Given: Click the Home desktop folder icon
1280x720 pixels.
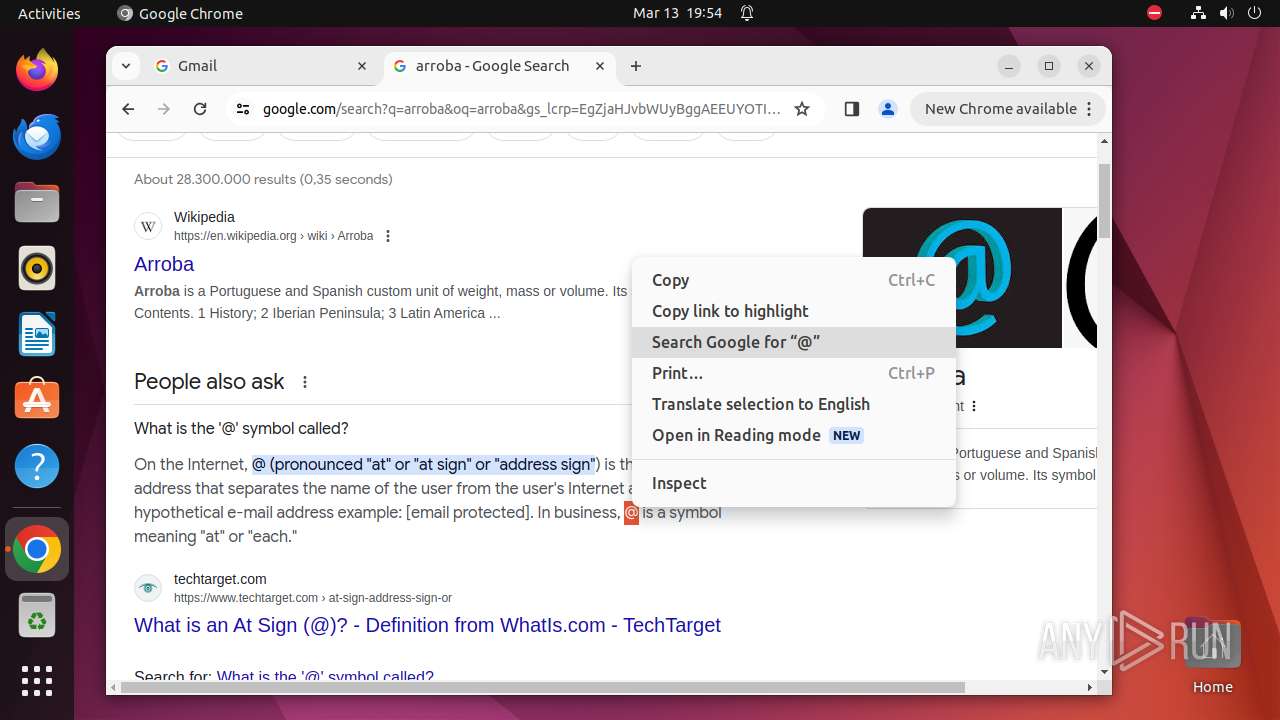Looking at the screenshot, I should [1212, 657].
